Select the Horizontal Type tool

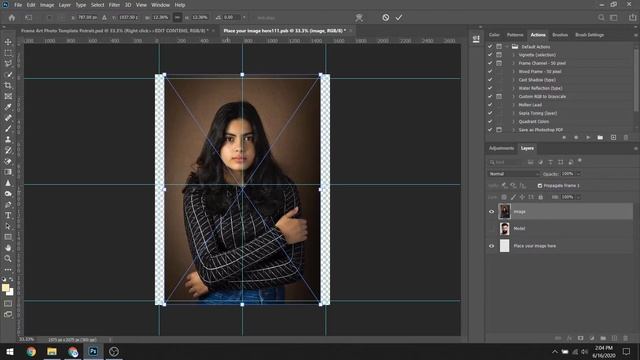(8, 215)
